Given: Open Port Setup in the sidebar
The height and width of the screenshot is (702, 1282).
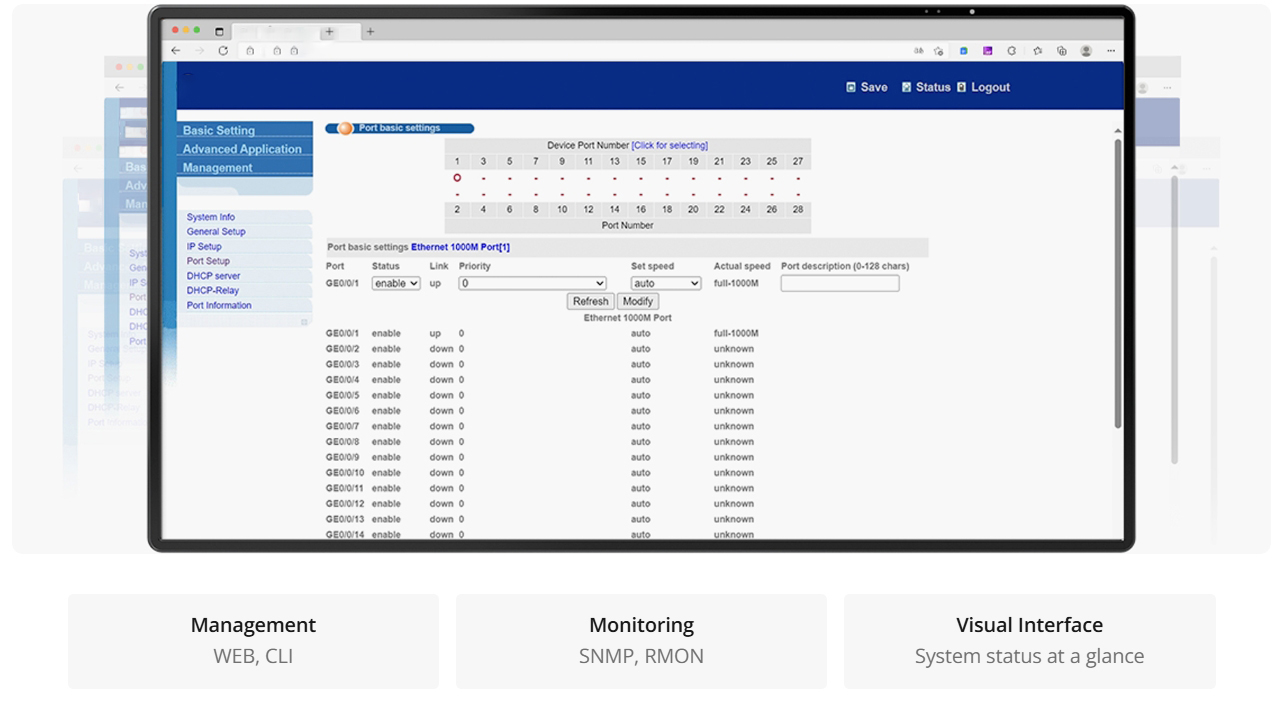Looking at the screenshot, I should coord(208,261).
